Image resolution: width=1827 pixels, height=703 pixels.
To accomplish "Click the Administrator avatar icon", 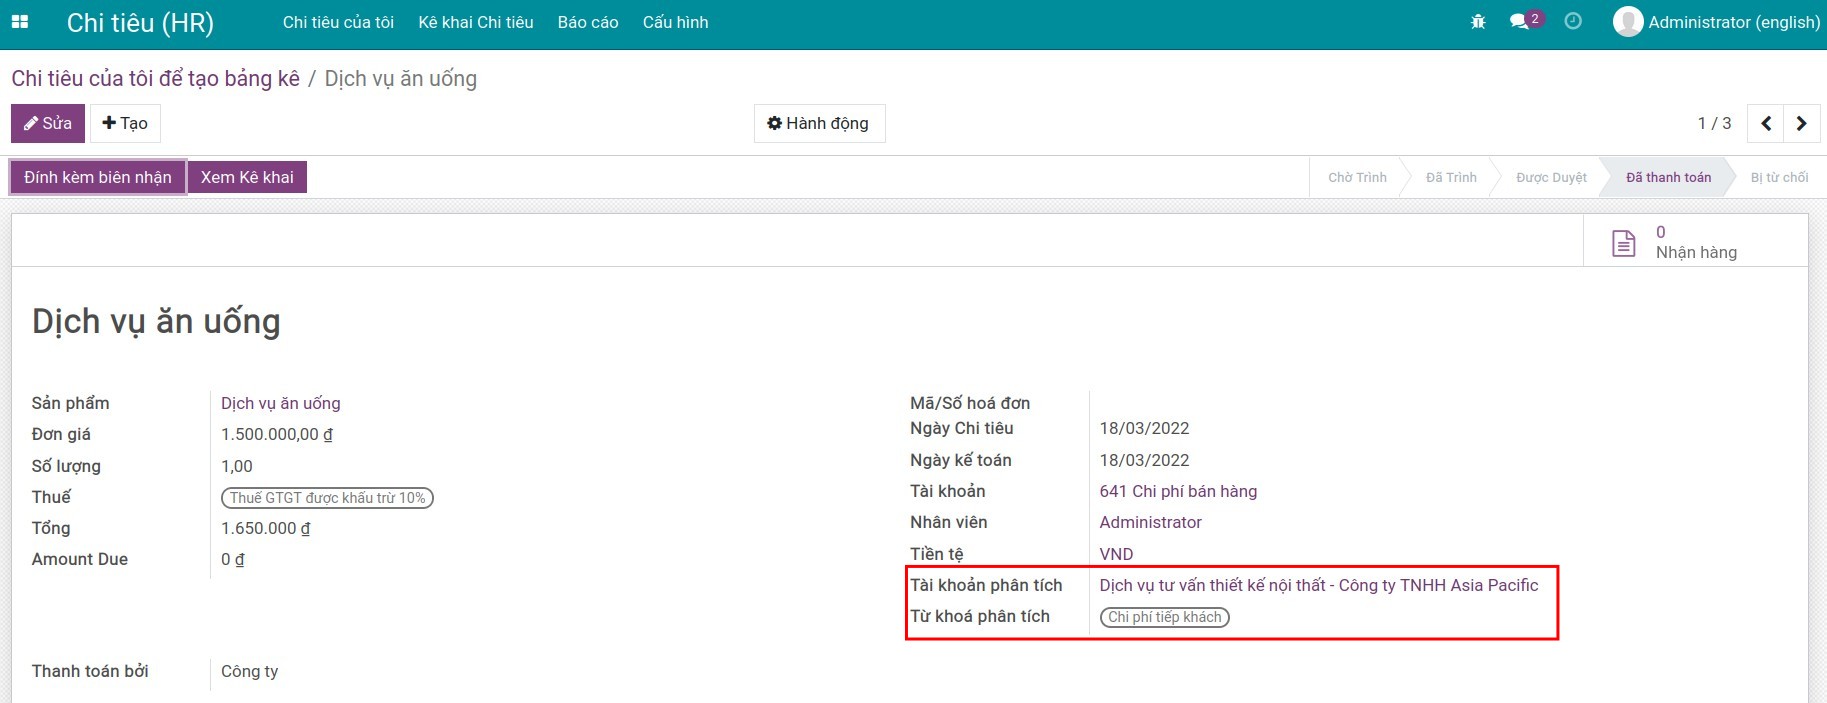I will click(1628, 22).
